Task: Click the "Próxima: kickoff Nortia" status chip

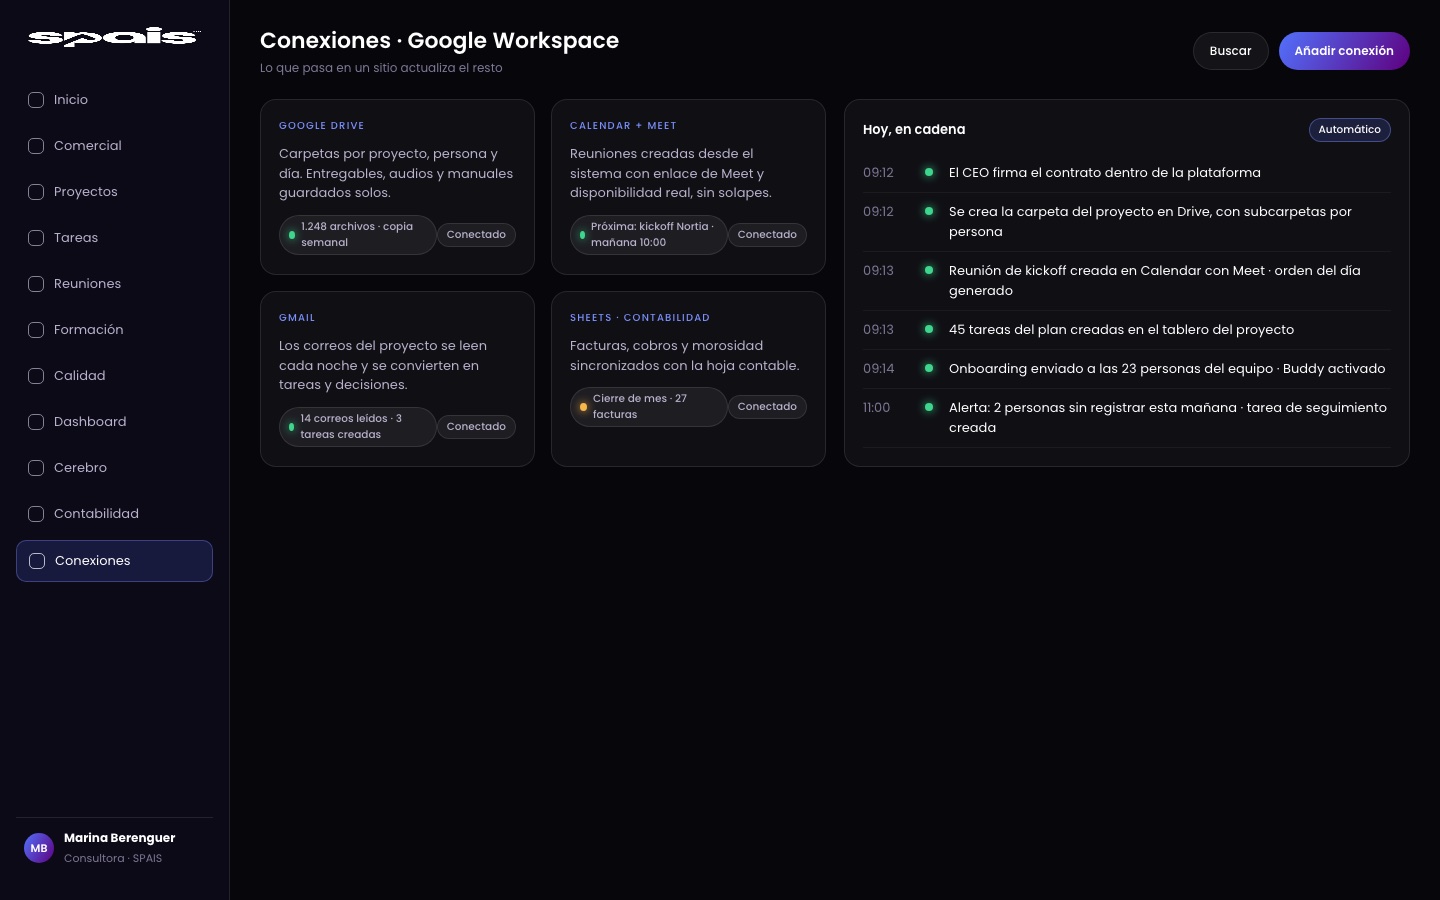Action: click(x=648, y=235)
